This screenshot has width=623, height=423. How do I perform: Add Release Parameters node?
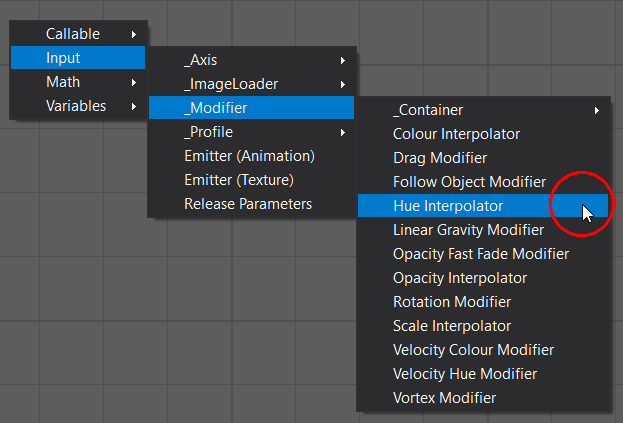point(248,204)
